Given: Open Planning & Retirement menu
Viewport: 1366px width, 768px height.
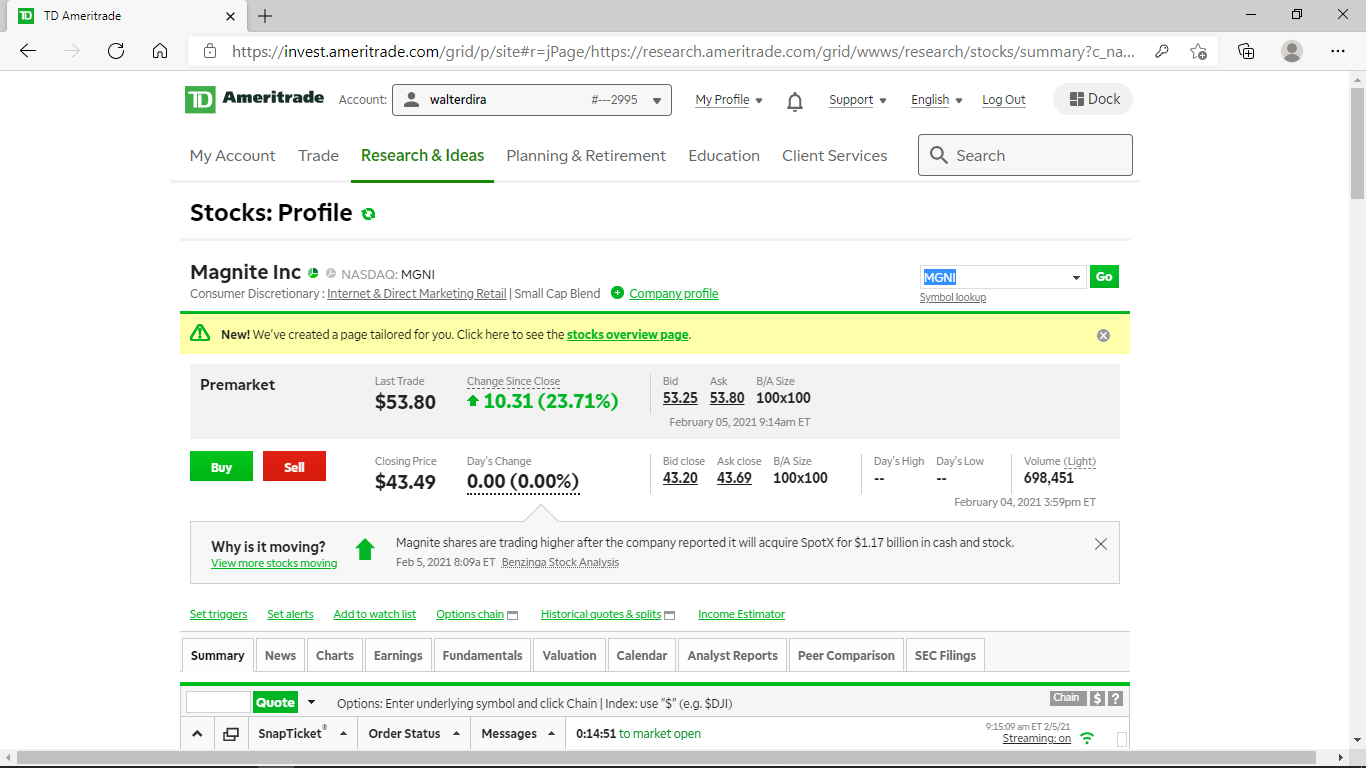Looking at the screenshot, I should [x=586, y=156].
